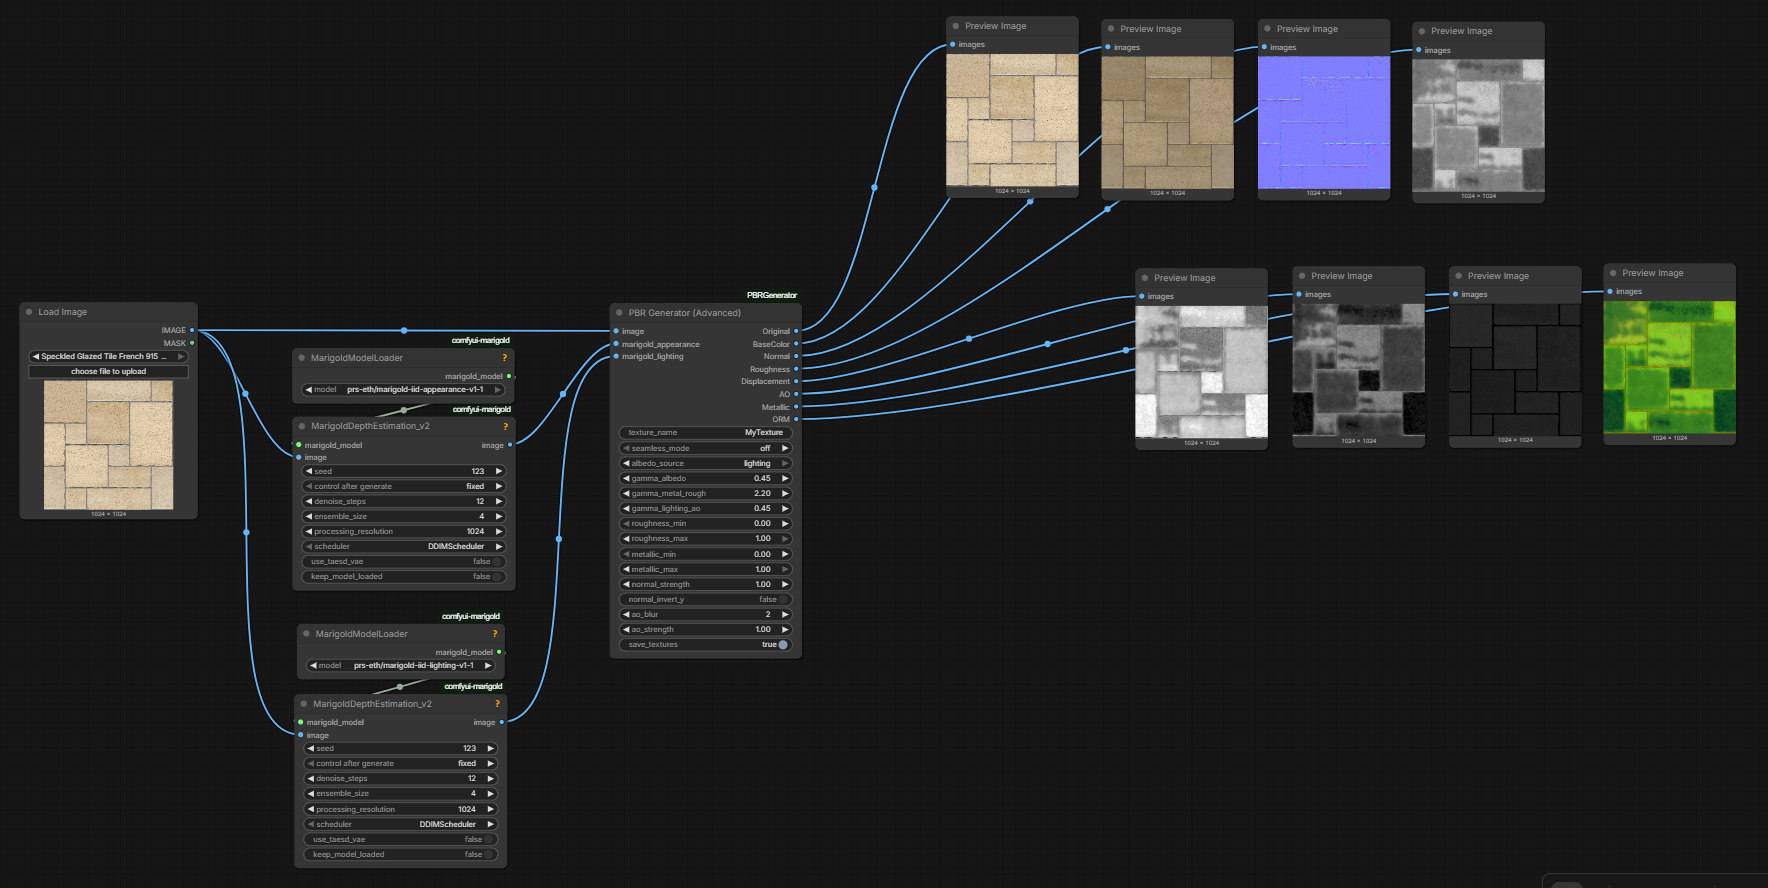Click the Original output socket on PBR Generator
Screen dimensions: 1768x888
[x=796, y=331]
